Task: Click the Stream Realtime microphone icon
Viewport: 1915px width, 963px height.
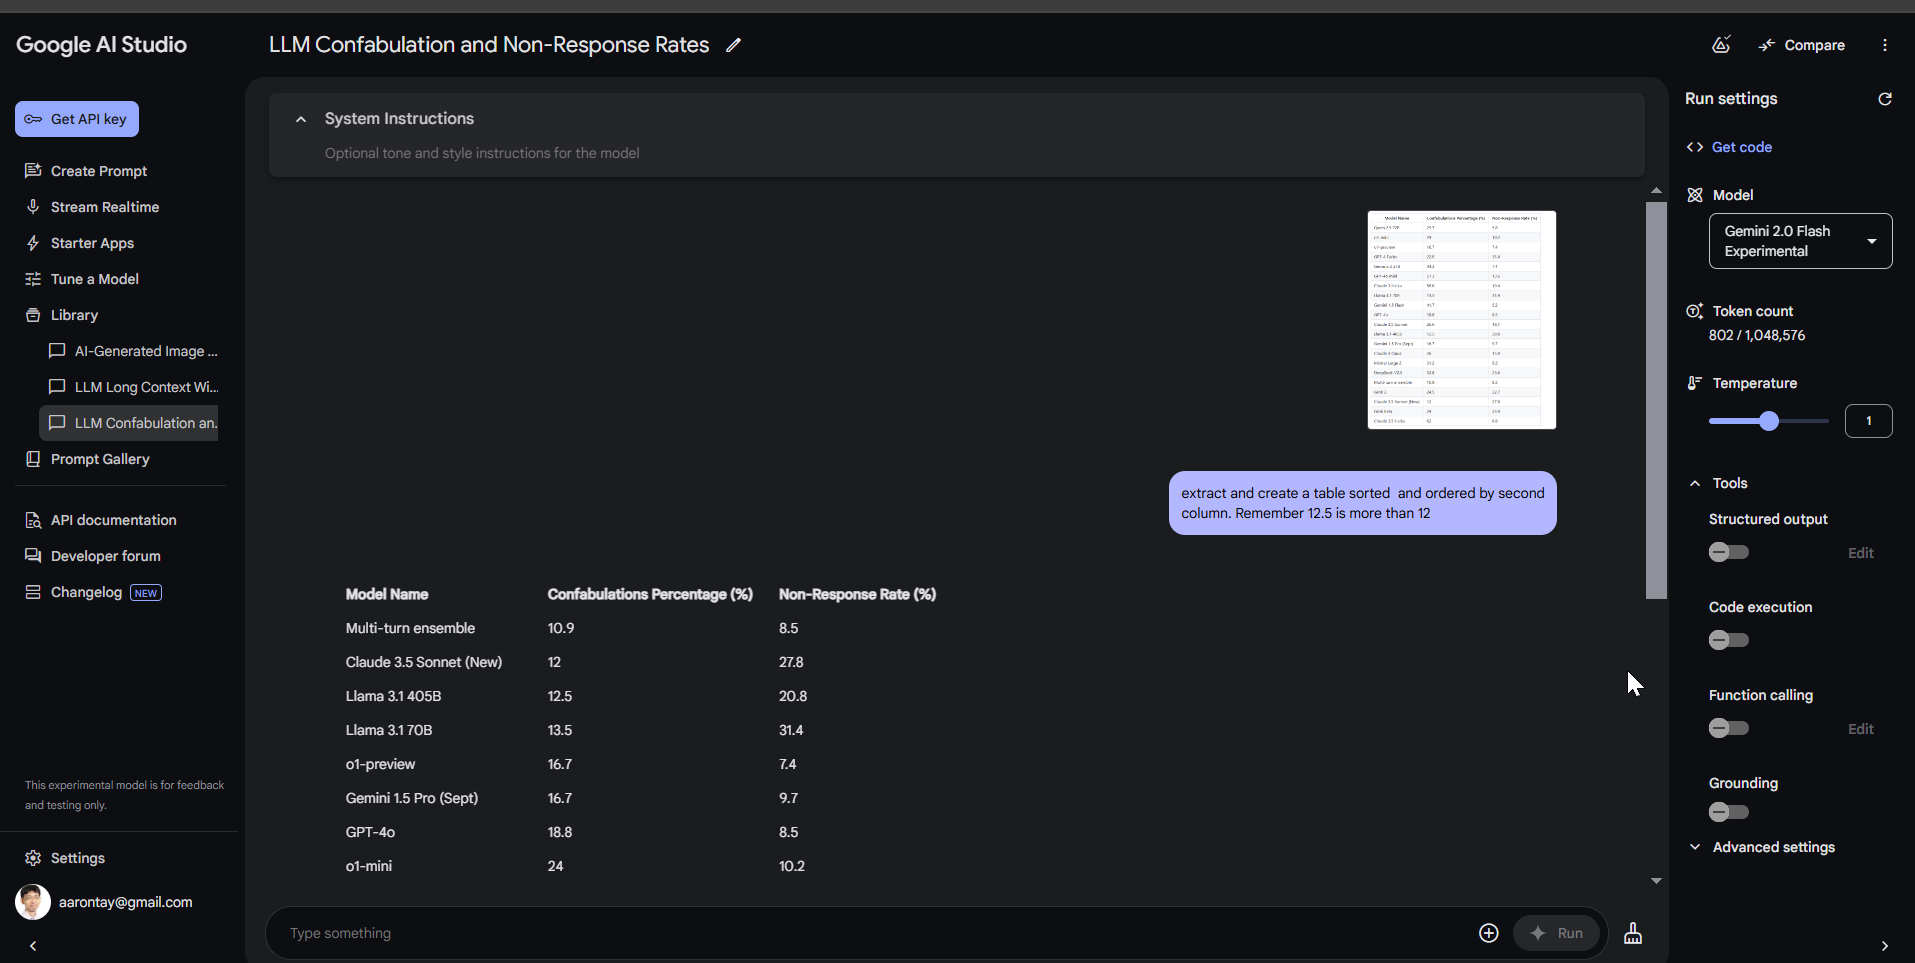Action: [33, 207]
